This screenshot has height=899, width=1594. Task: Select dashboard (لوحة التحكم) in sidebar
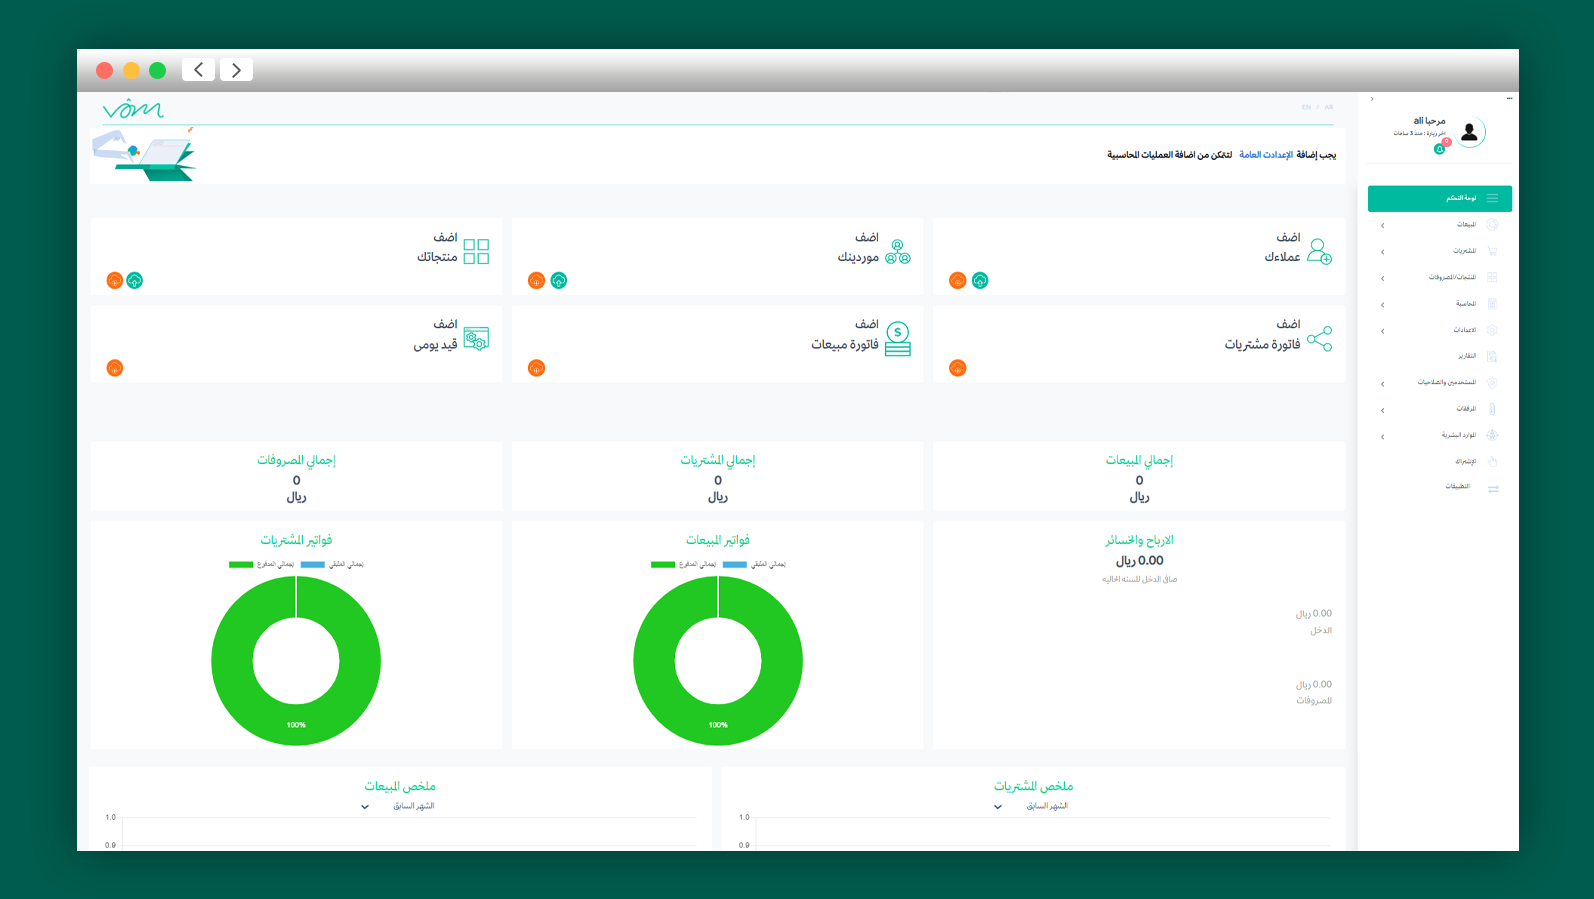pos(1440,198)
